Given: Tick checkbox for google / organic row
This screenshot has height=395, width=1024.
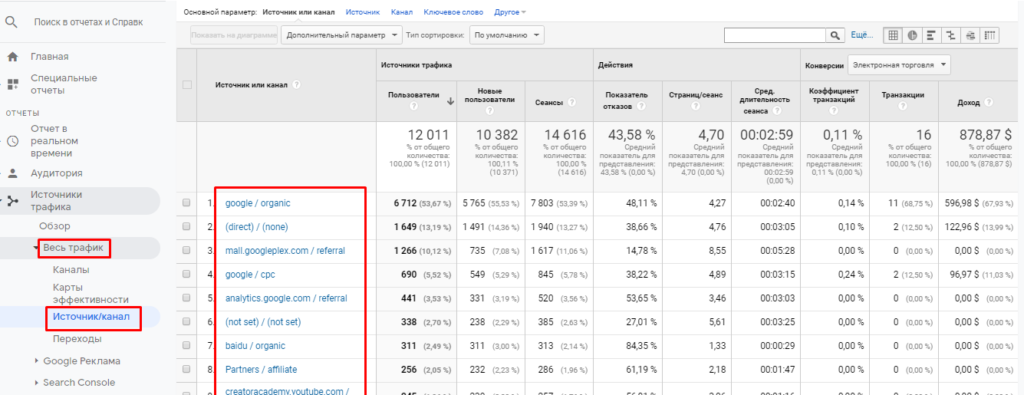Looking at the screenshot, I should [x=187, y=203].
